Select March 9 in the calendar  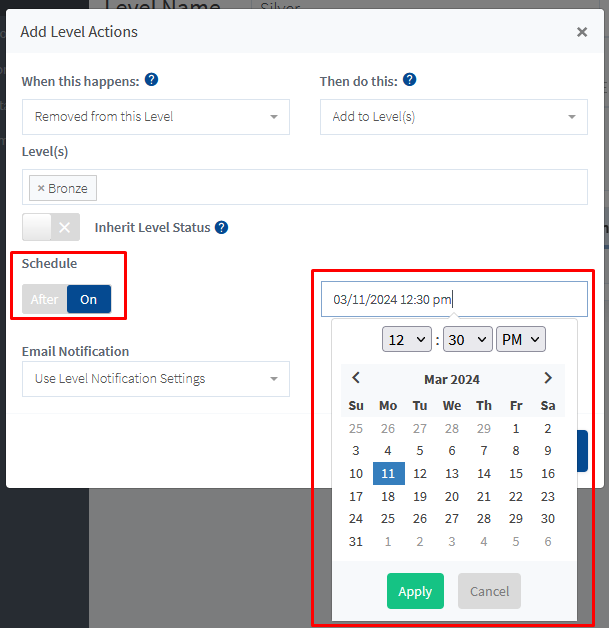point(548,451)
